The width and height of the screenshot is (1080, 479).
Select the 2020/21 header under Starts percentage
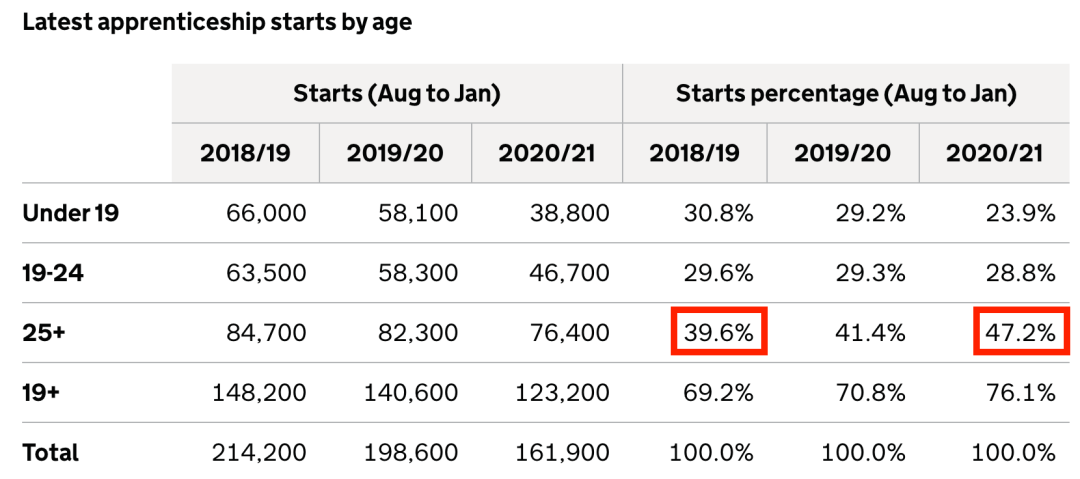click(994, 153)
